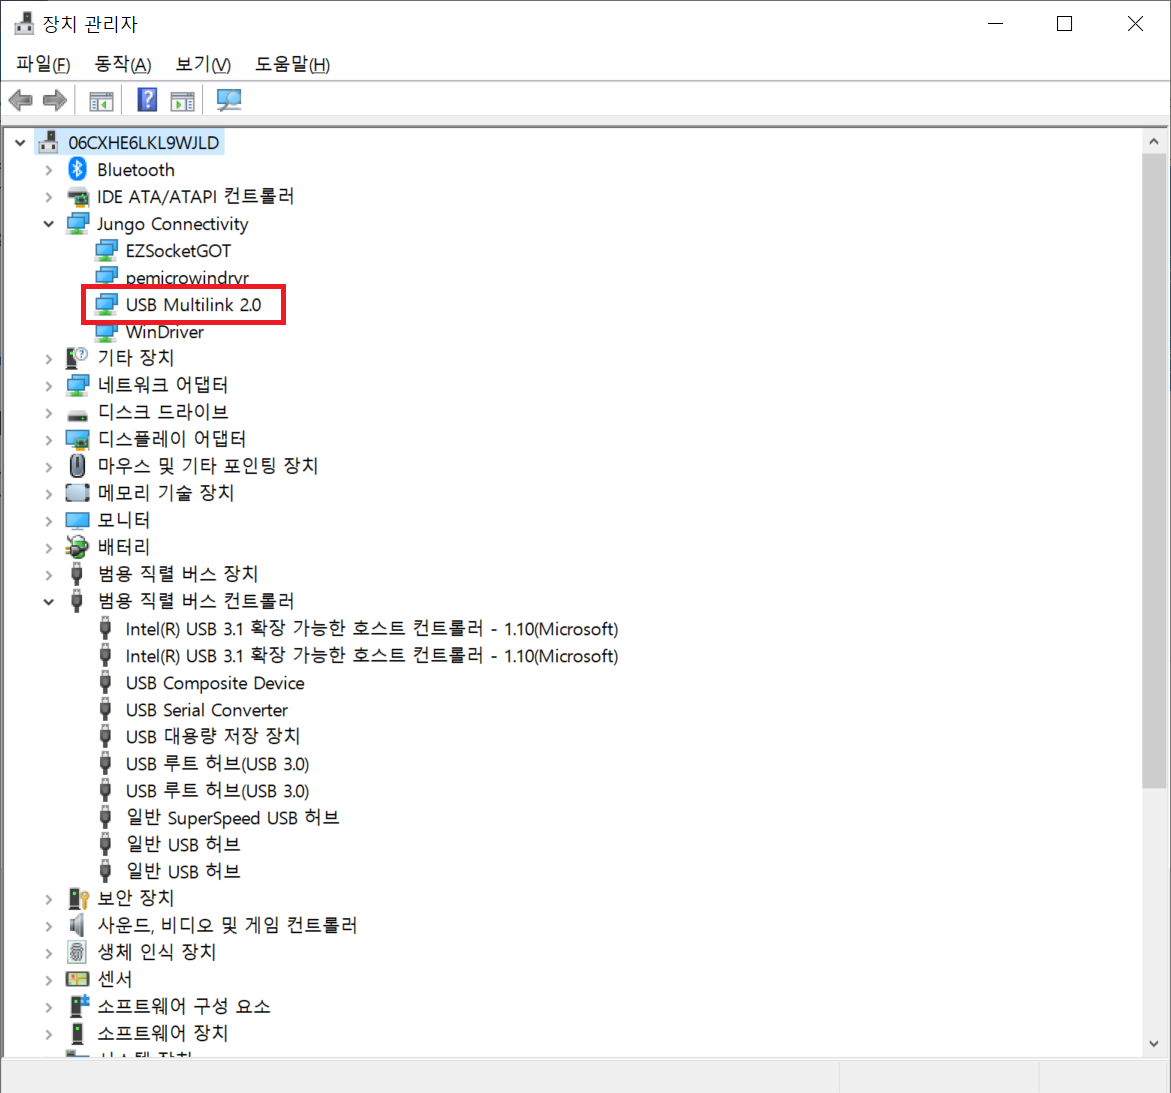Click the scrollbar down arrow

click(1154, 1043)
